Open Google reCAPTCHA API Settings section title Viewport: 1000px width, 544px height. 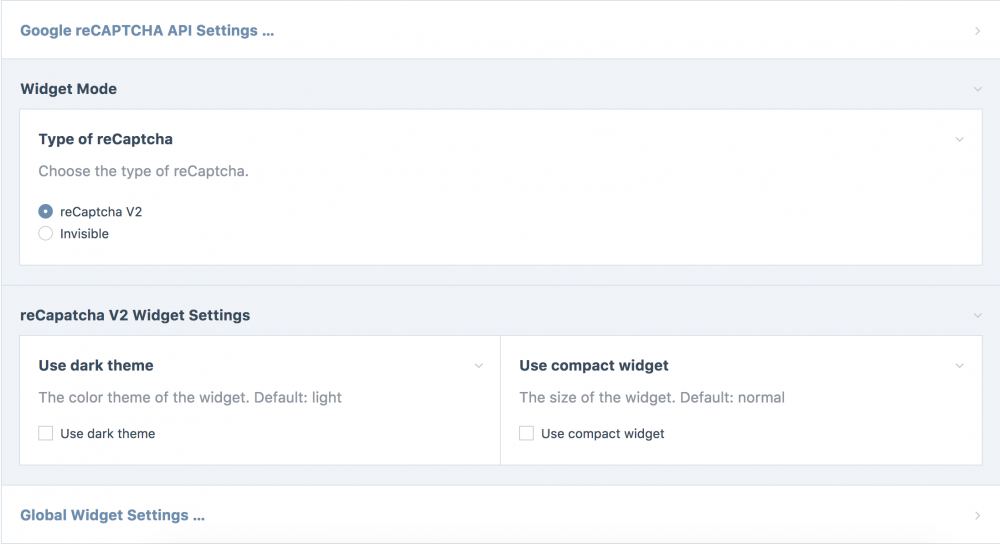[x=147, y=31]
